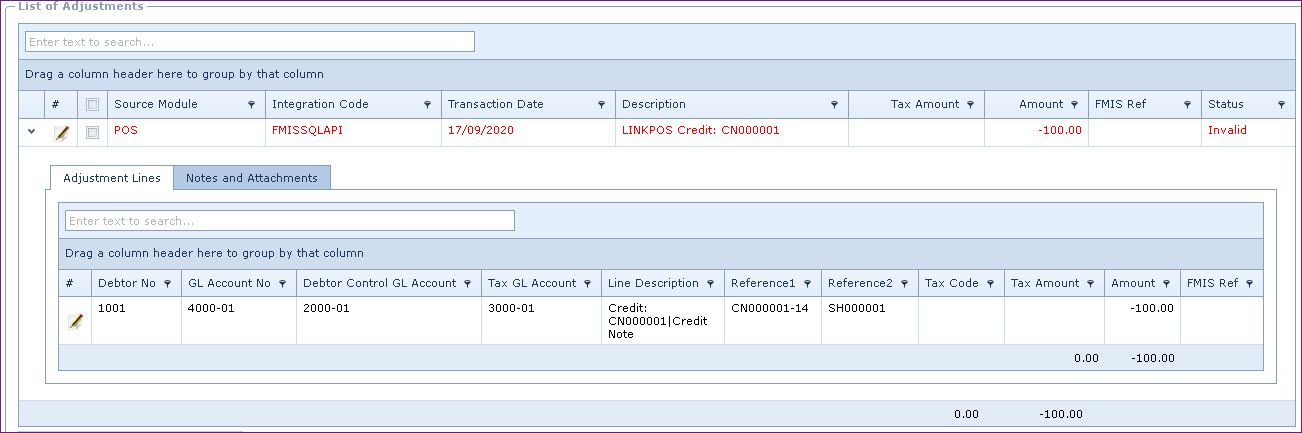Check the POS adjustment row checkbox
The image size is (1302, 433).
93,132
